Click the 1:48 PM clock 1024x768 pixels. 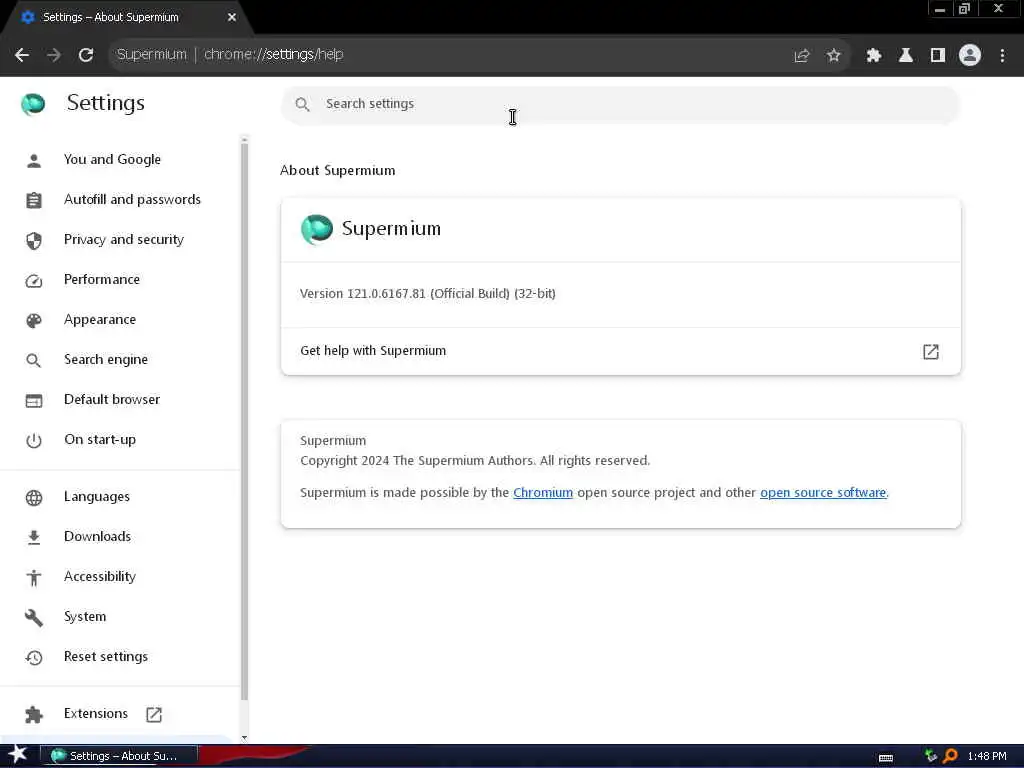(x=987, y=756)
